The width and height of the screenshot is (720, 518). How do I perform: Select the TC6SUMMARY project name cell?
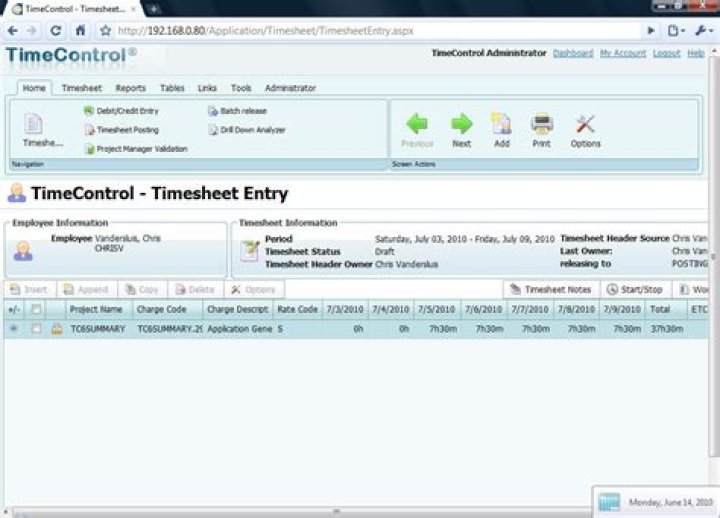[98, 329]
